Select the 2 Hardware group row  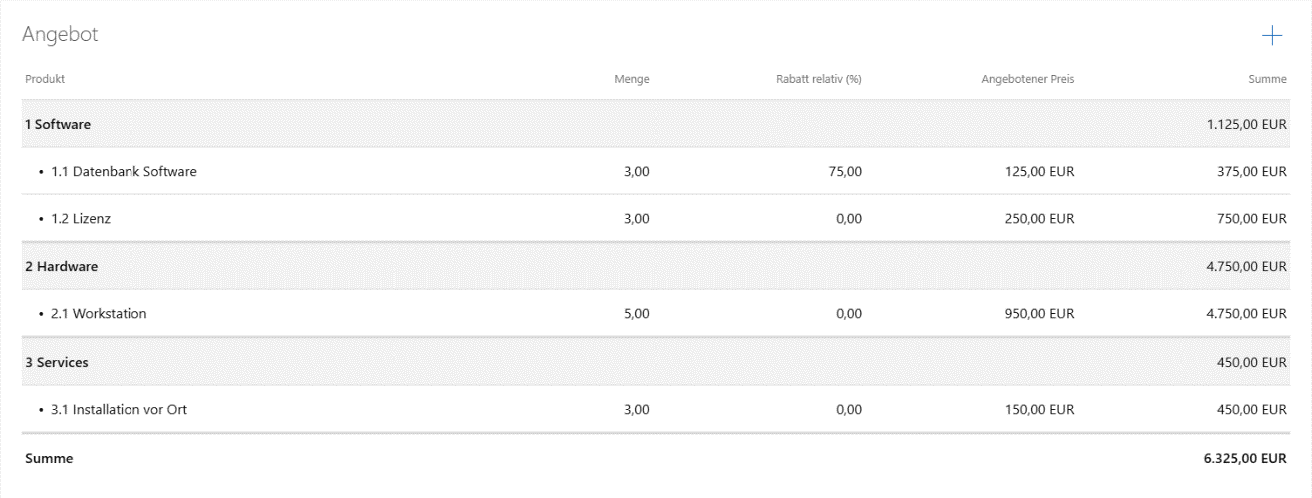point(656,267)
